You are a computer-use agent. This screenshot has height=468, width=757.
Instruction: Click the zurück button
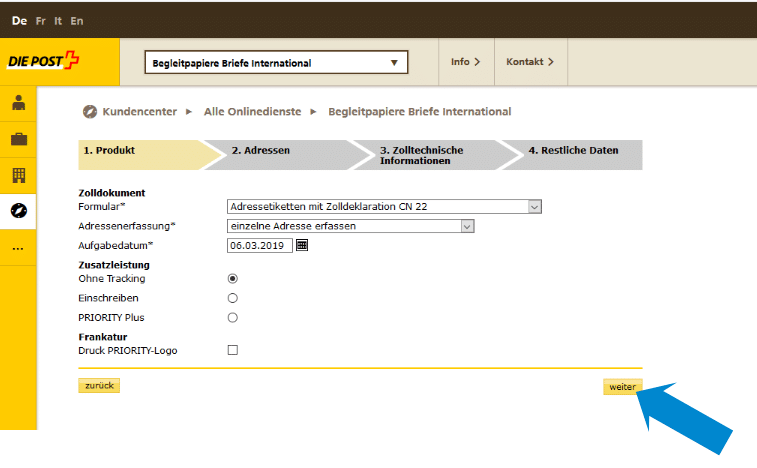point(98,386)
